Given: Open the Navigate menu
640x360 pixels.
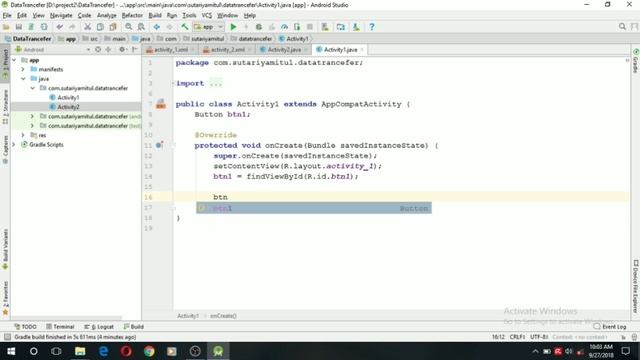Looking at the screenshot, I should (61, 16).
